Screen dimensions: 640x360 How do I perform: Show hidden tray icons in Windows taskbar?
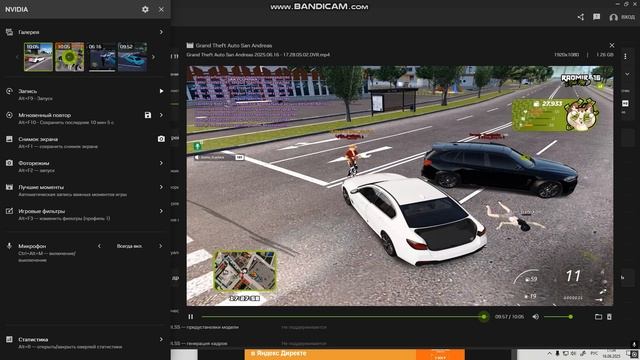549,353
